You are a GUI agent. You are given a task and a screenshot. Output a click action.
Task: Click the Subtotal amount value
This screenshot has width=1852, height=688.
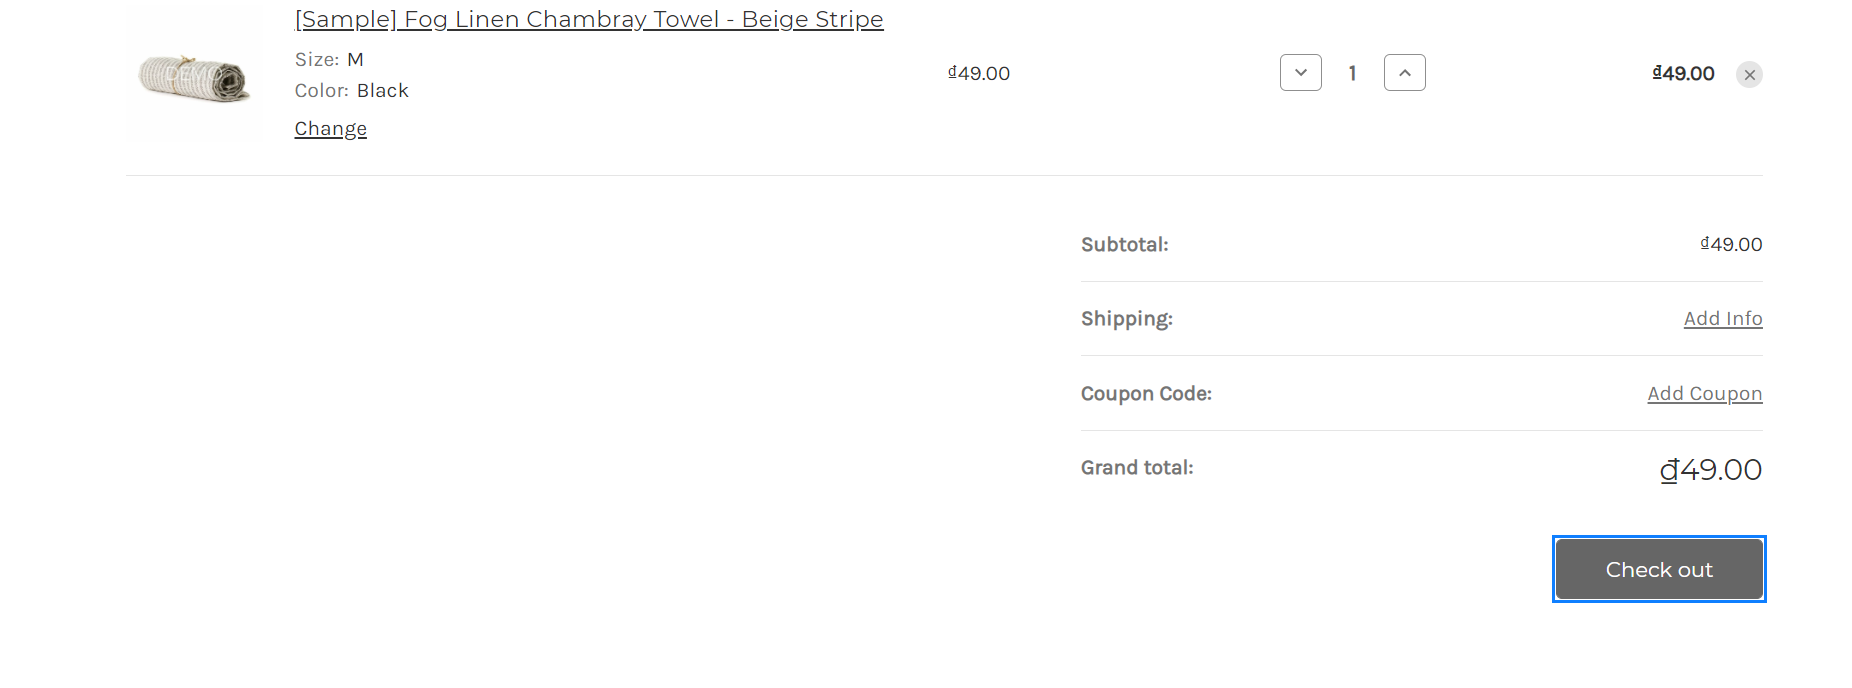point(1731,245)
